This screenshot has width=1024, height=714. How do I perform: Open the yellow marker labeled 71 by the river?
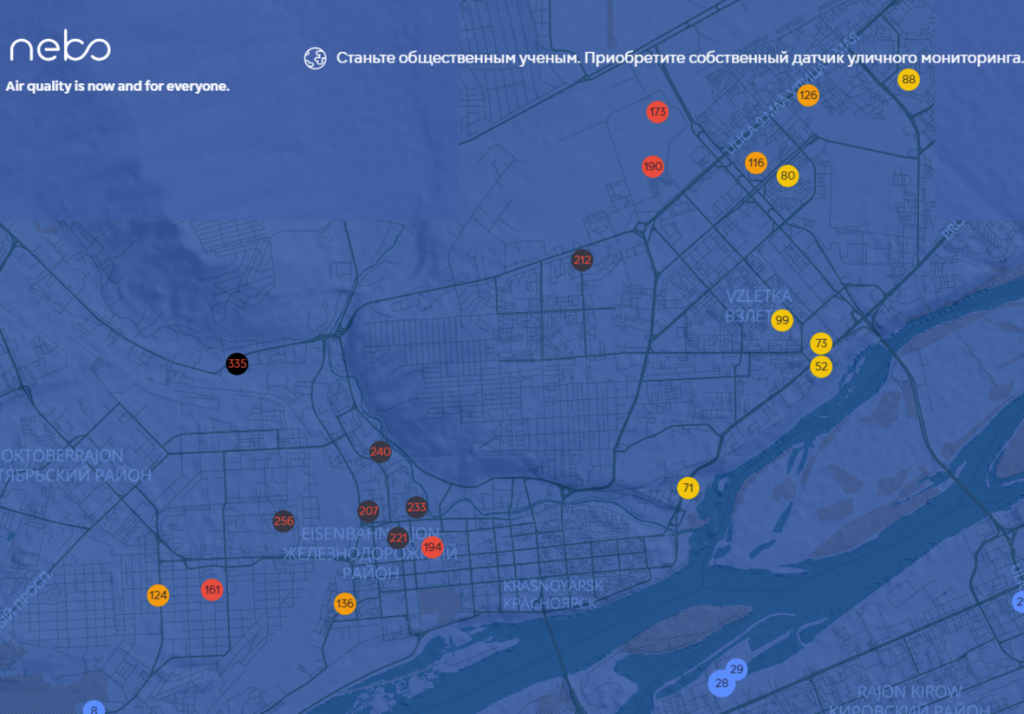pyautogui.click(x=688, y=488)
